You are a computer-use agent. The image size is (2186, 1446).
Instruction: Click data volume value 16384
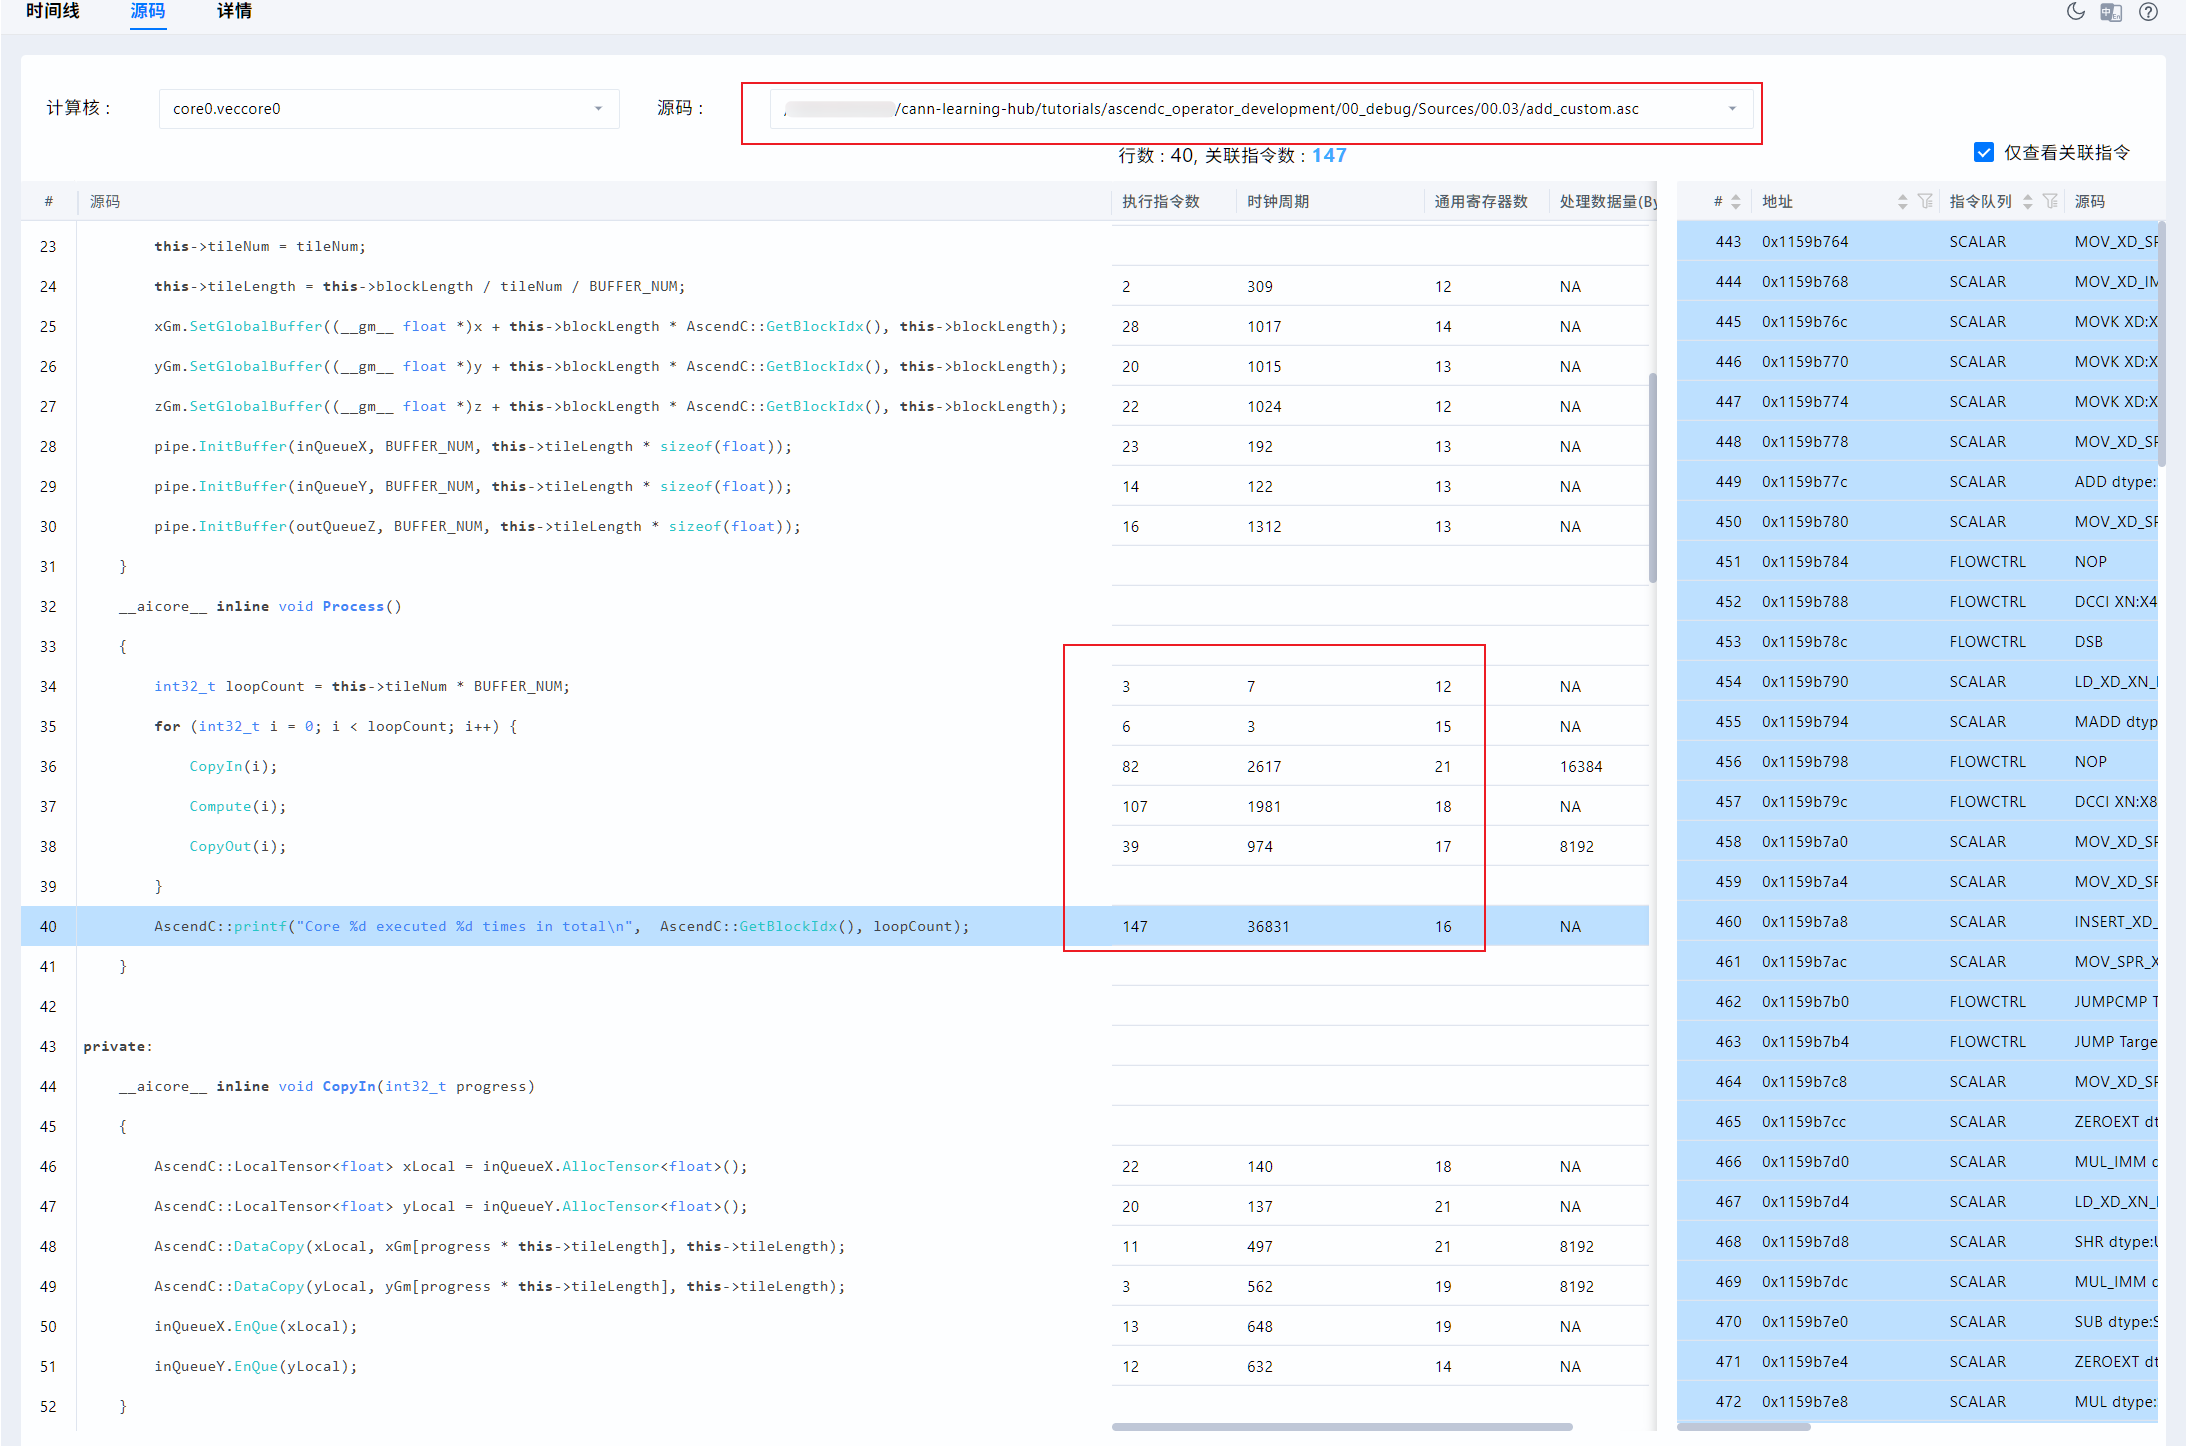click(1581, 767)
